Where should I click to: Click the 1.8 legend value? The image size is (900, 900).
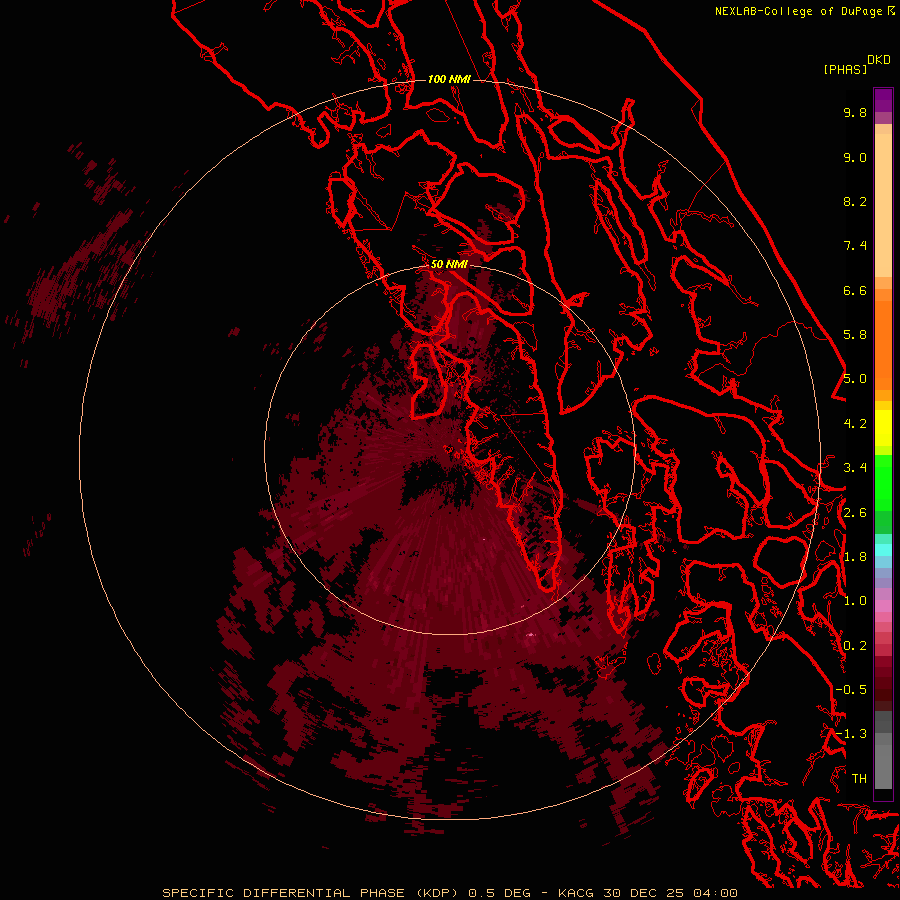click(x=855, y=557)
